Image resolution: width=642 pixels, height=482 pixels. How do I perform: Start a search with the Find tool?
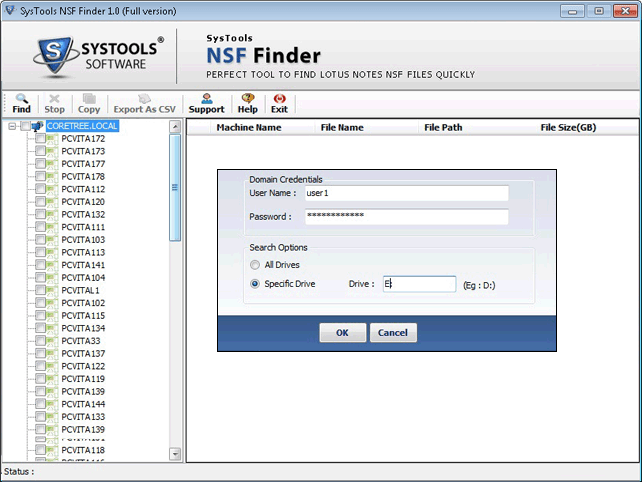pos(21,104)
